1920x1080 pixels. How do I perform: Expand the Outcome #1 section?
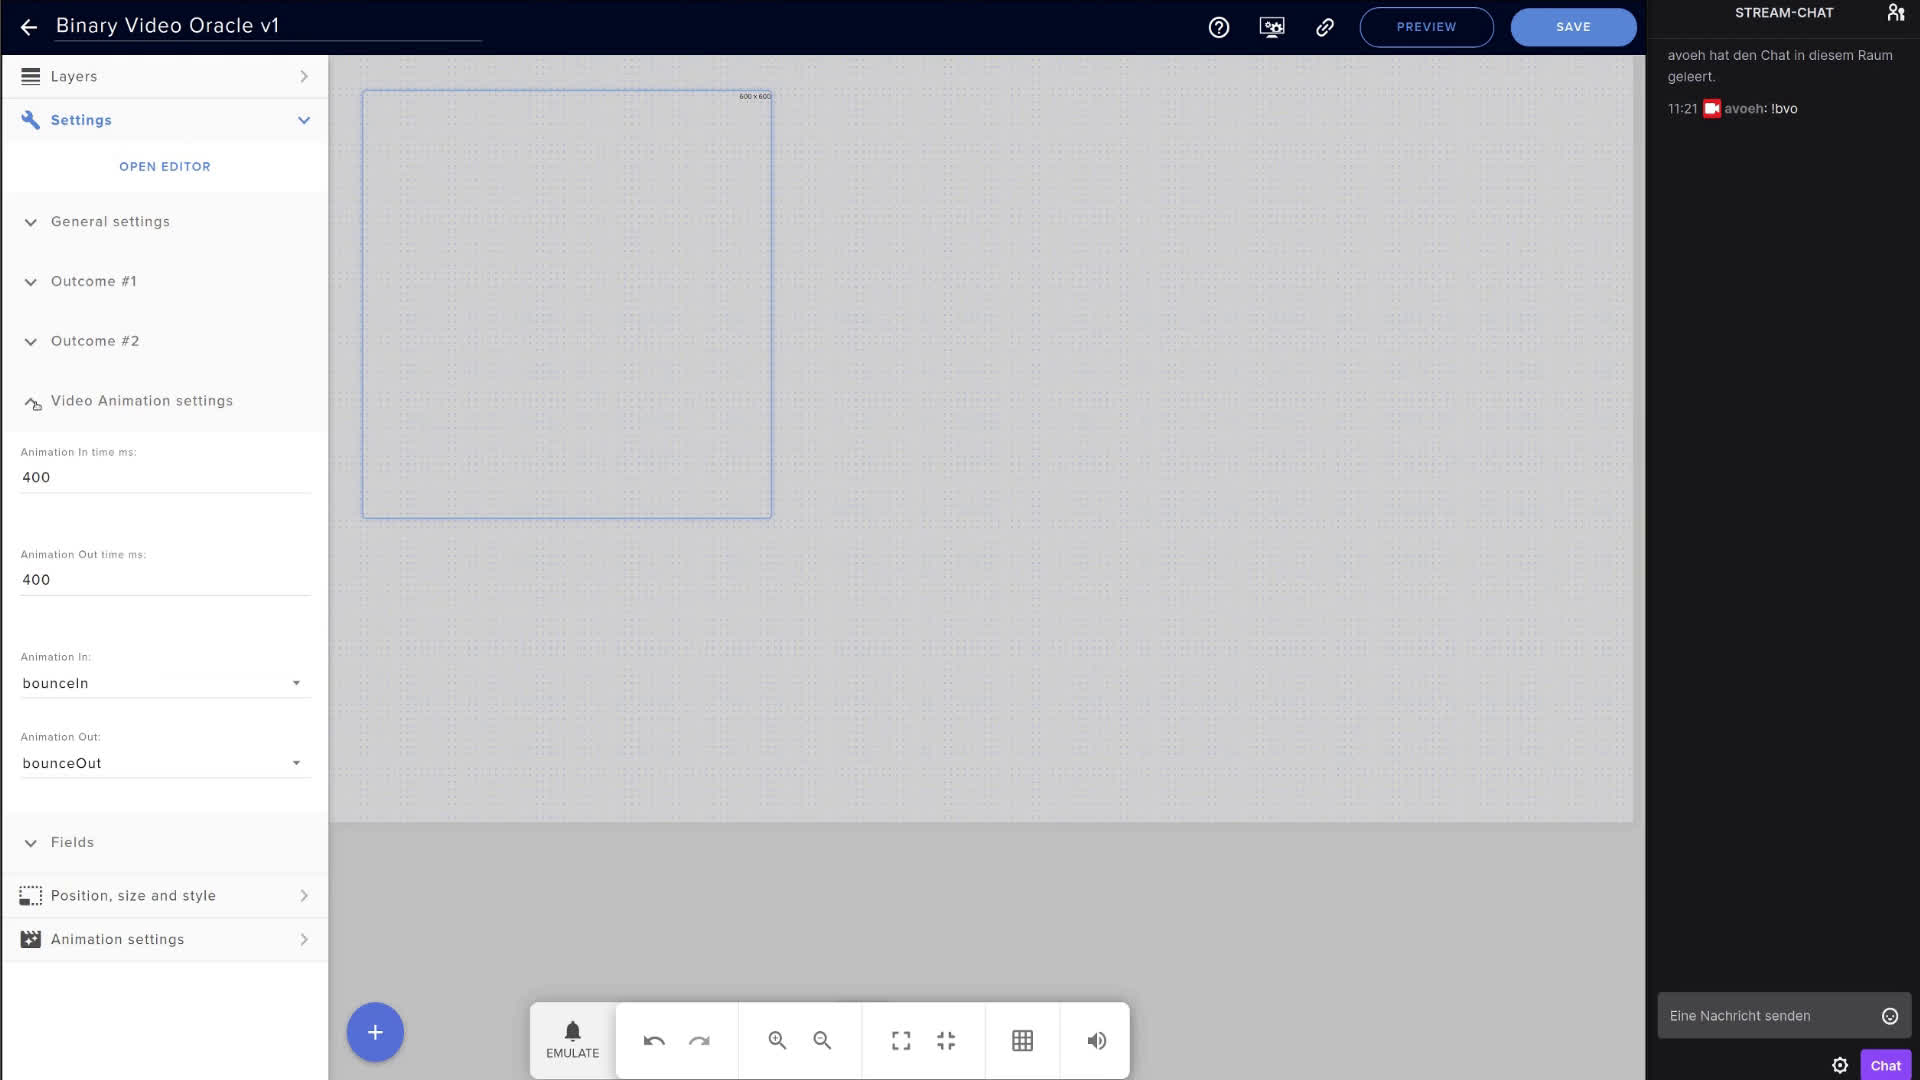pos(94,281)
